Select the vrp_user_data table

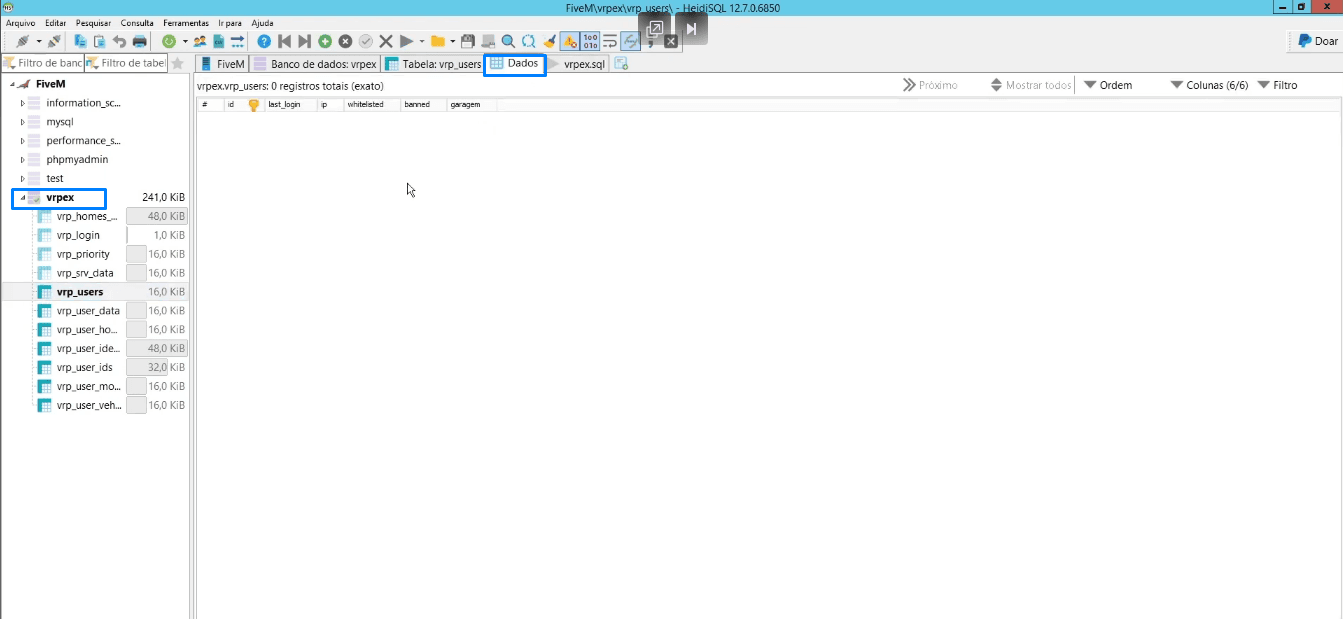(88, 311)
